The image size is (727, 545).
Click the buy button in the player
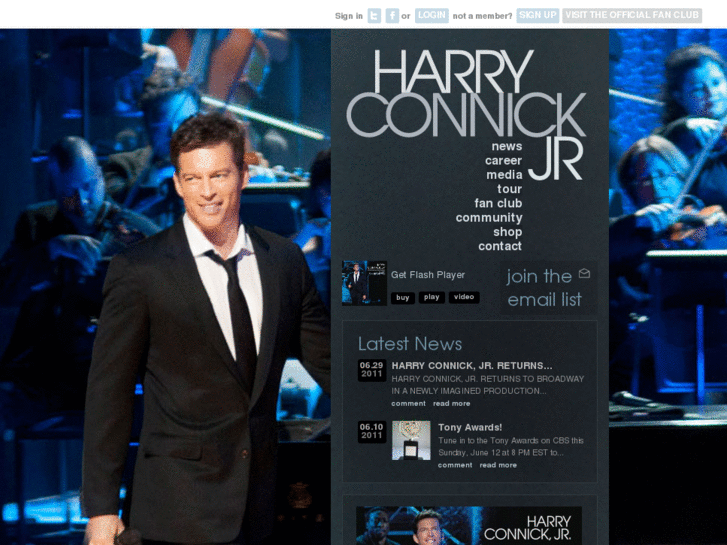[402, 298]
